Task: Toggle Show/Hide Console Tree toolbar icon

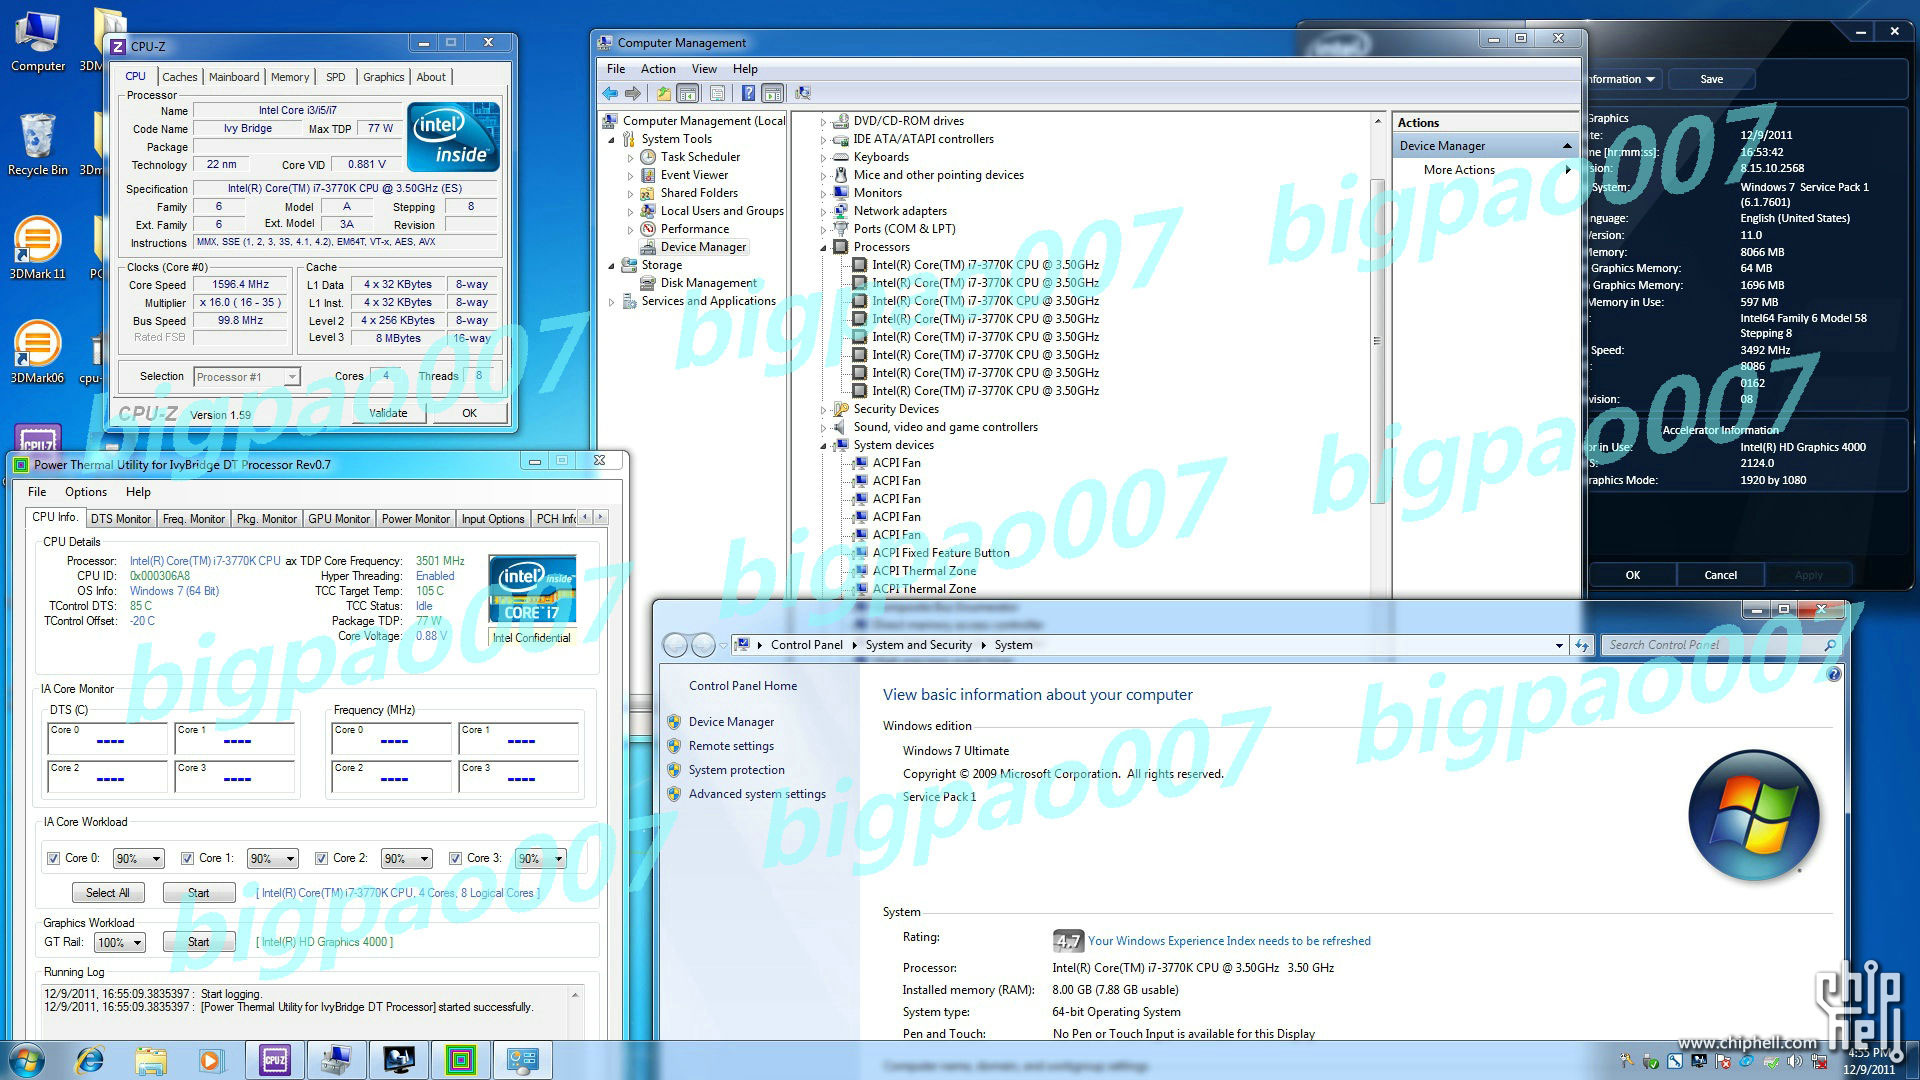Action: coord(688,93)
